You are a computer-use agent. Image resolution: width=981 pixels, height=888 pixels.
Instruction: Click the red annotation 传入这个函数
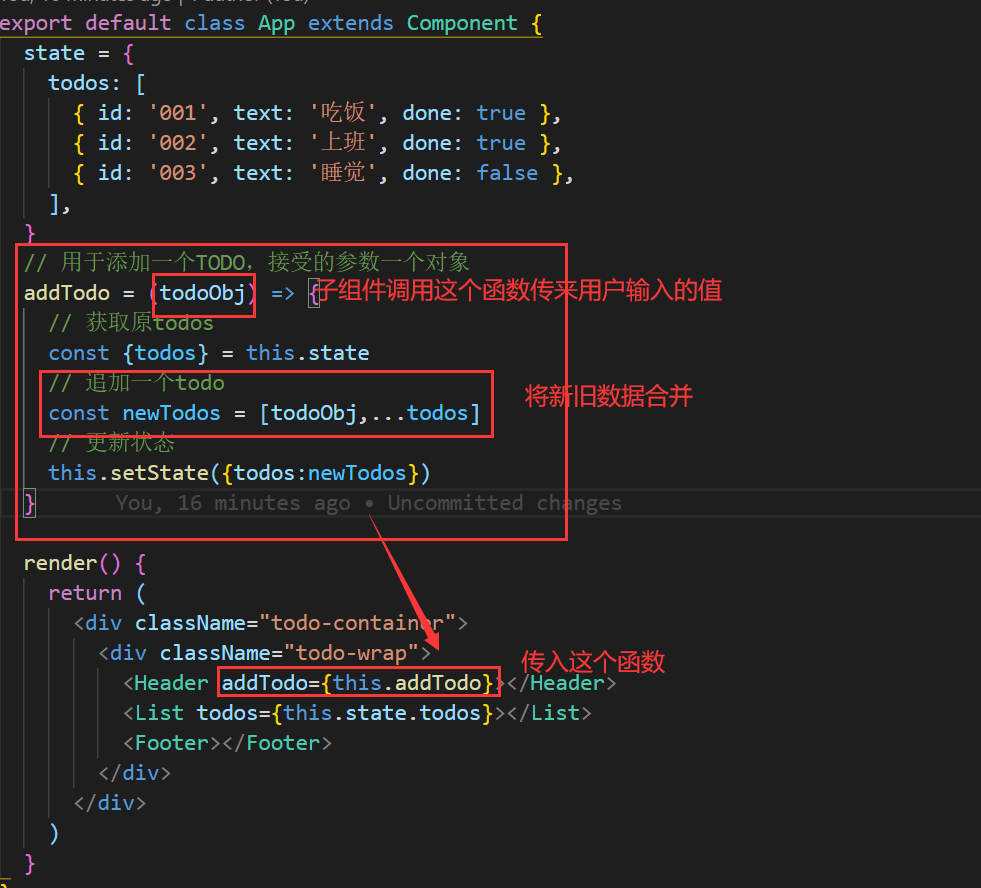[592, 662]
